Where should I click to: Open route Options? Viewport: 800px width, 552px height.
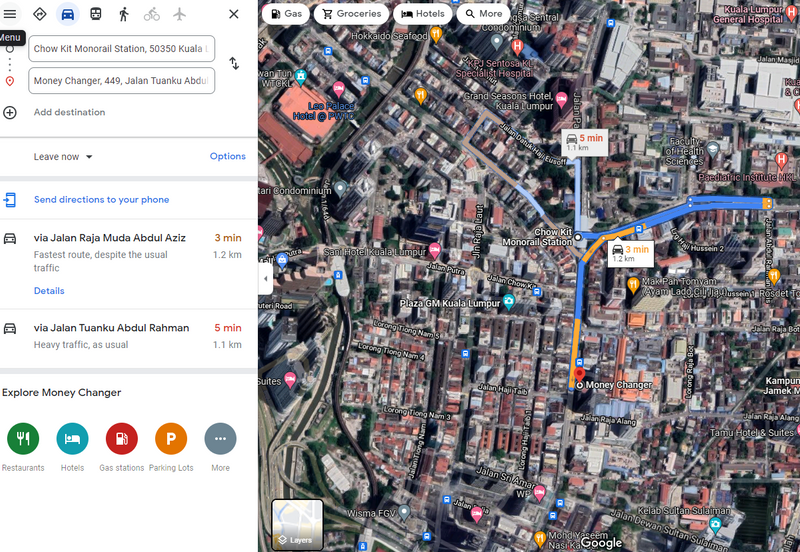pos(228,156)
